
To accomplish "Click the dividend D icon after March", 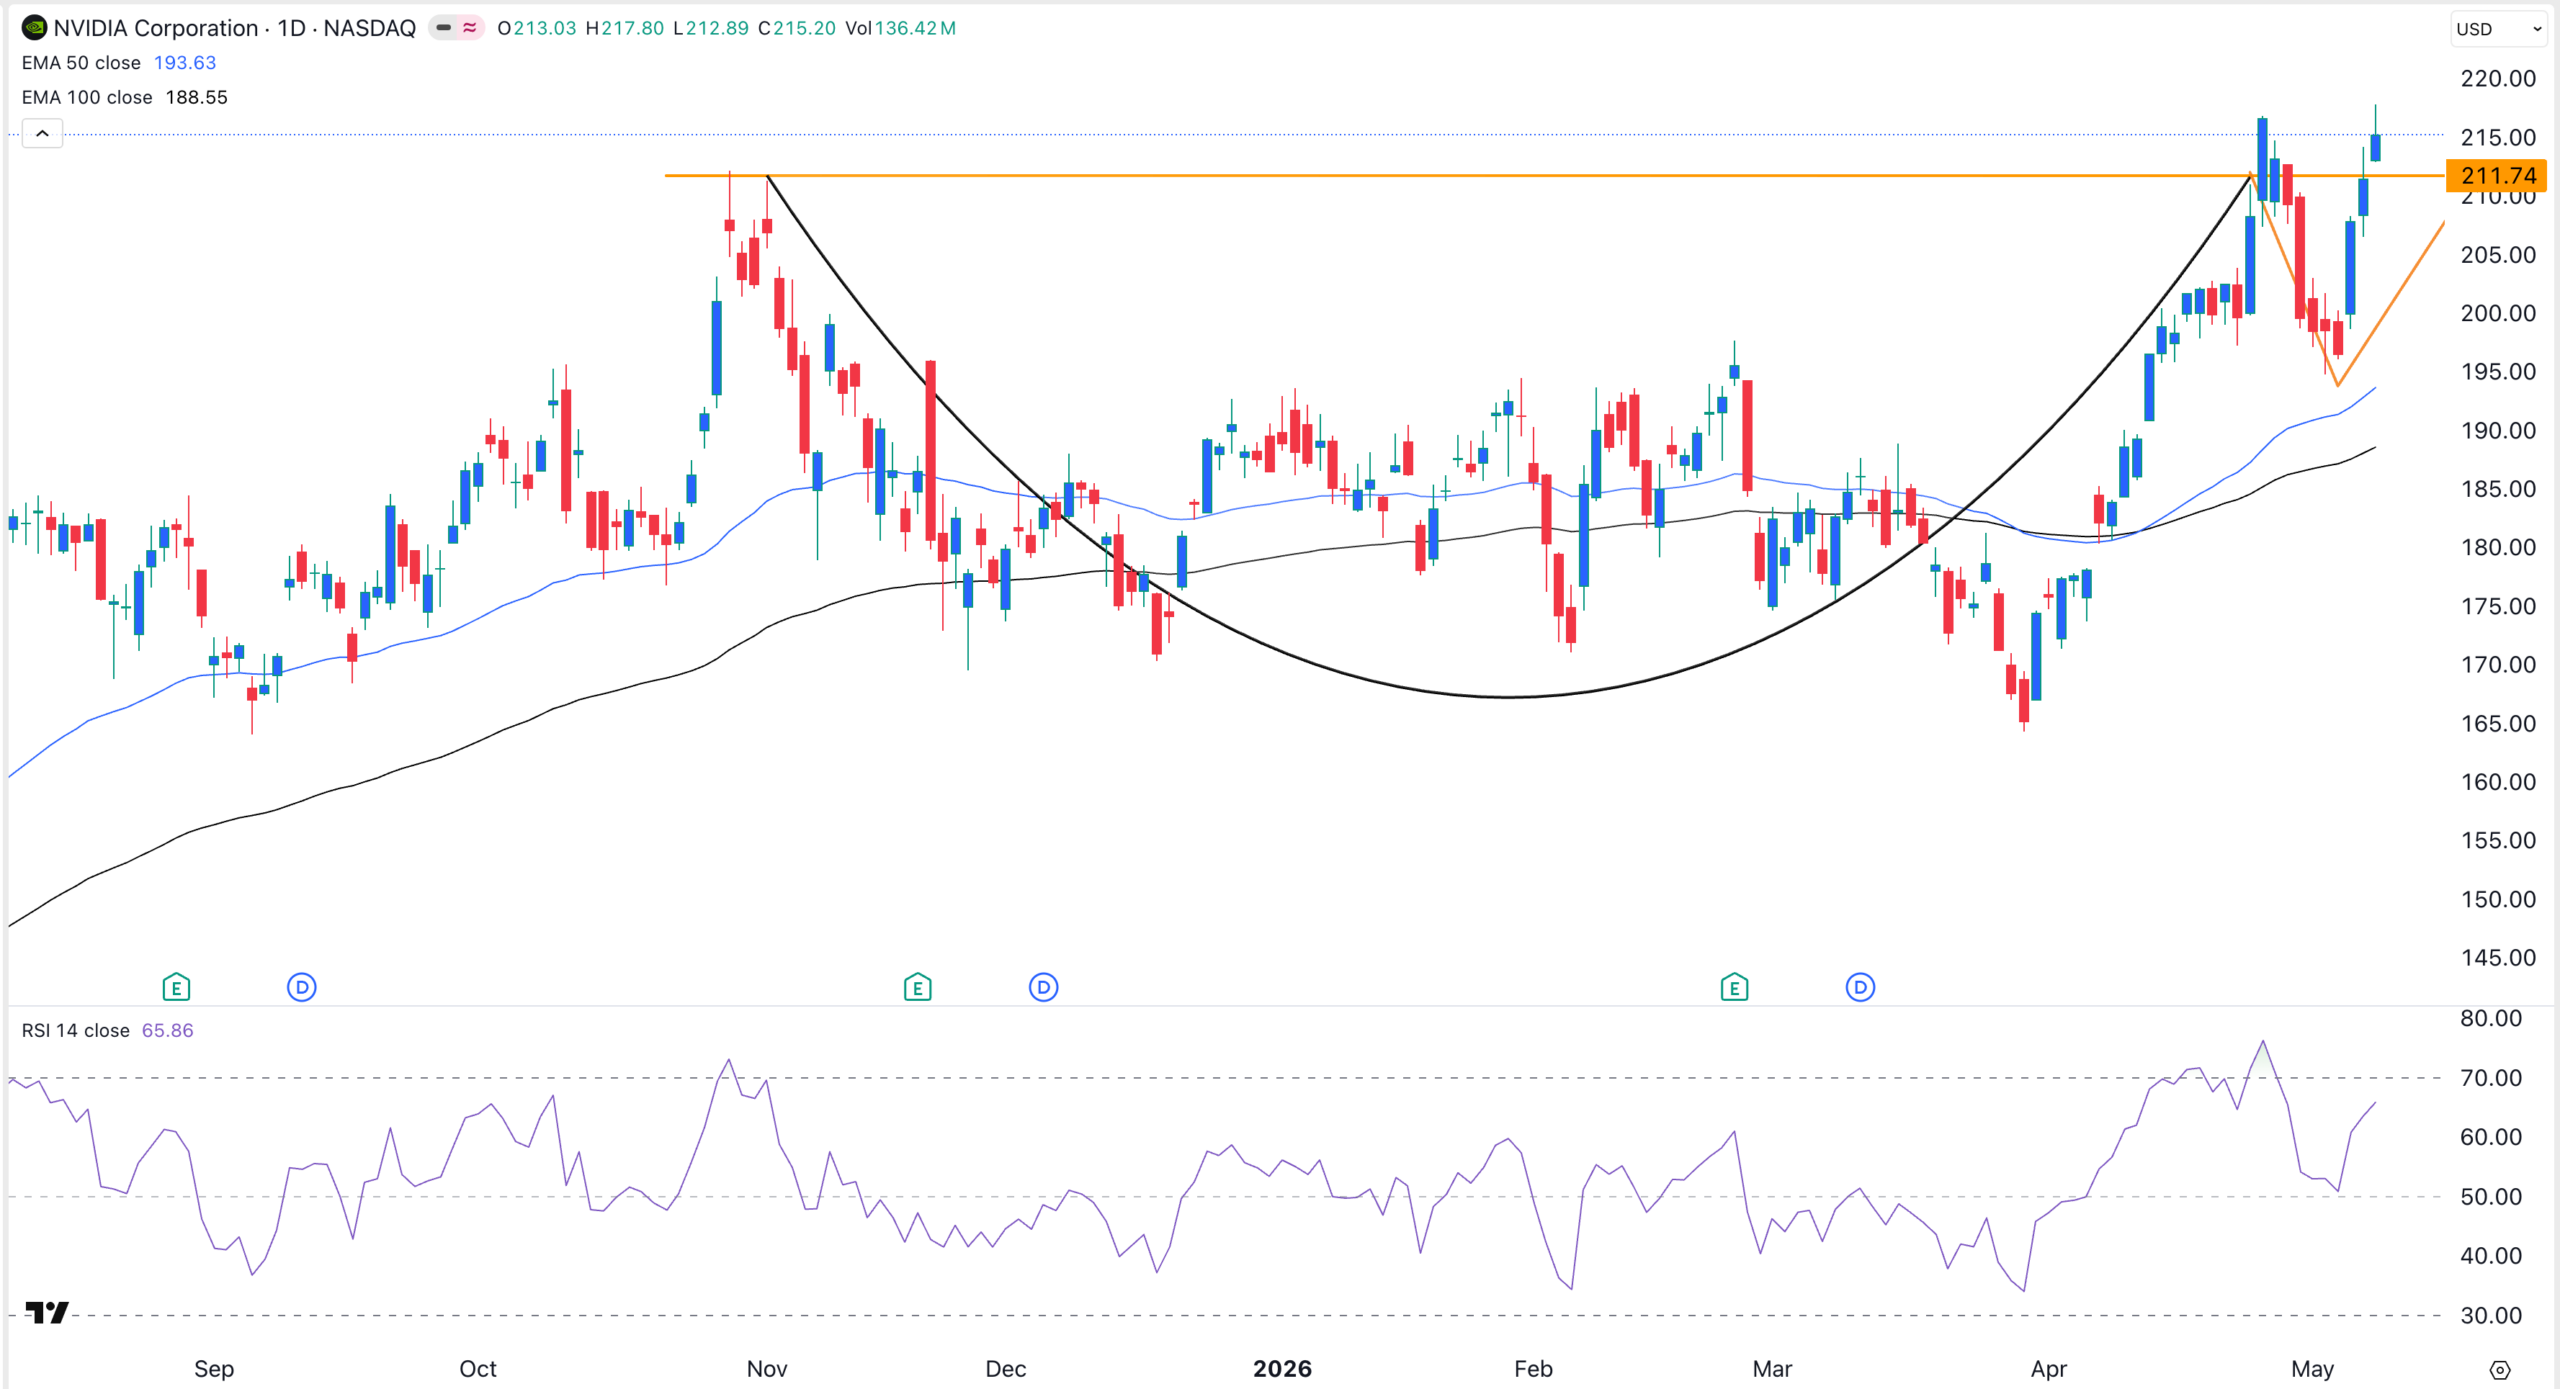I will point(1860,988).
